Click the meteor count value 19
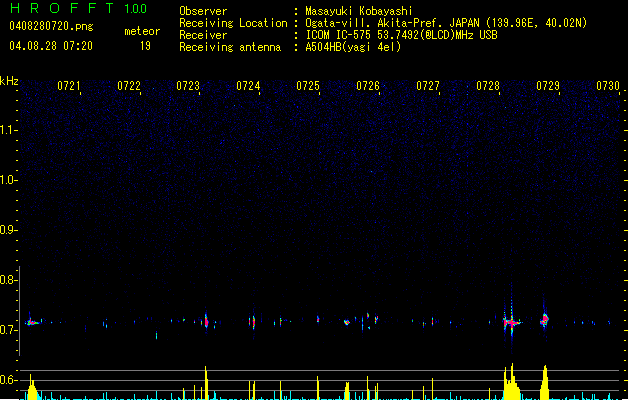Screen dimensions: 629x400 145,46
